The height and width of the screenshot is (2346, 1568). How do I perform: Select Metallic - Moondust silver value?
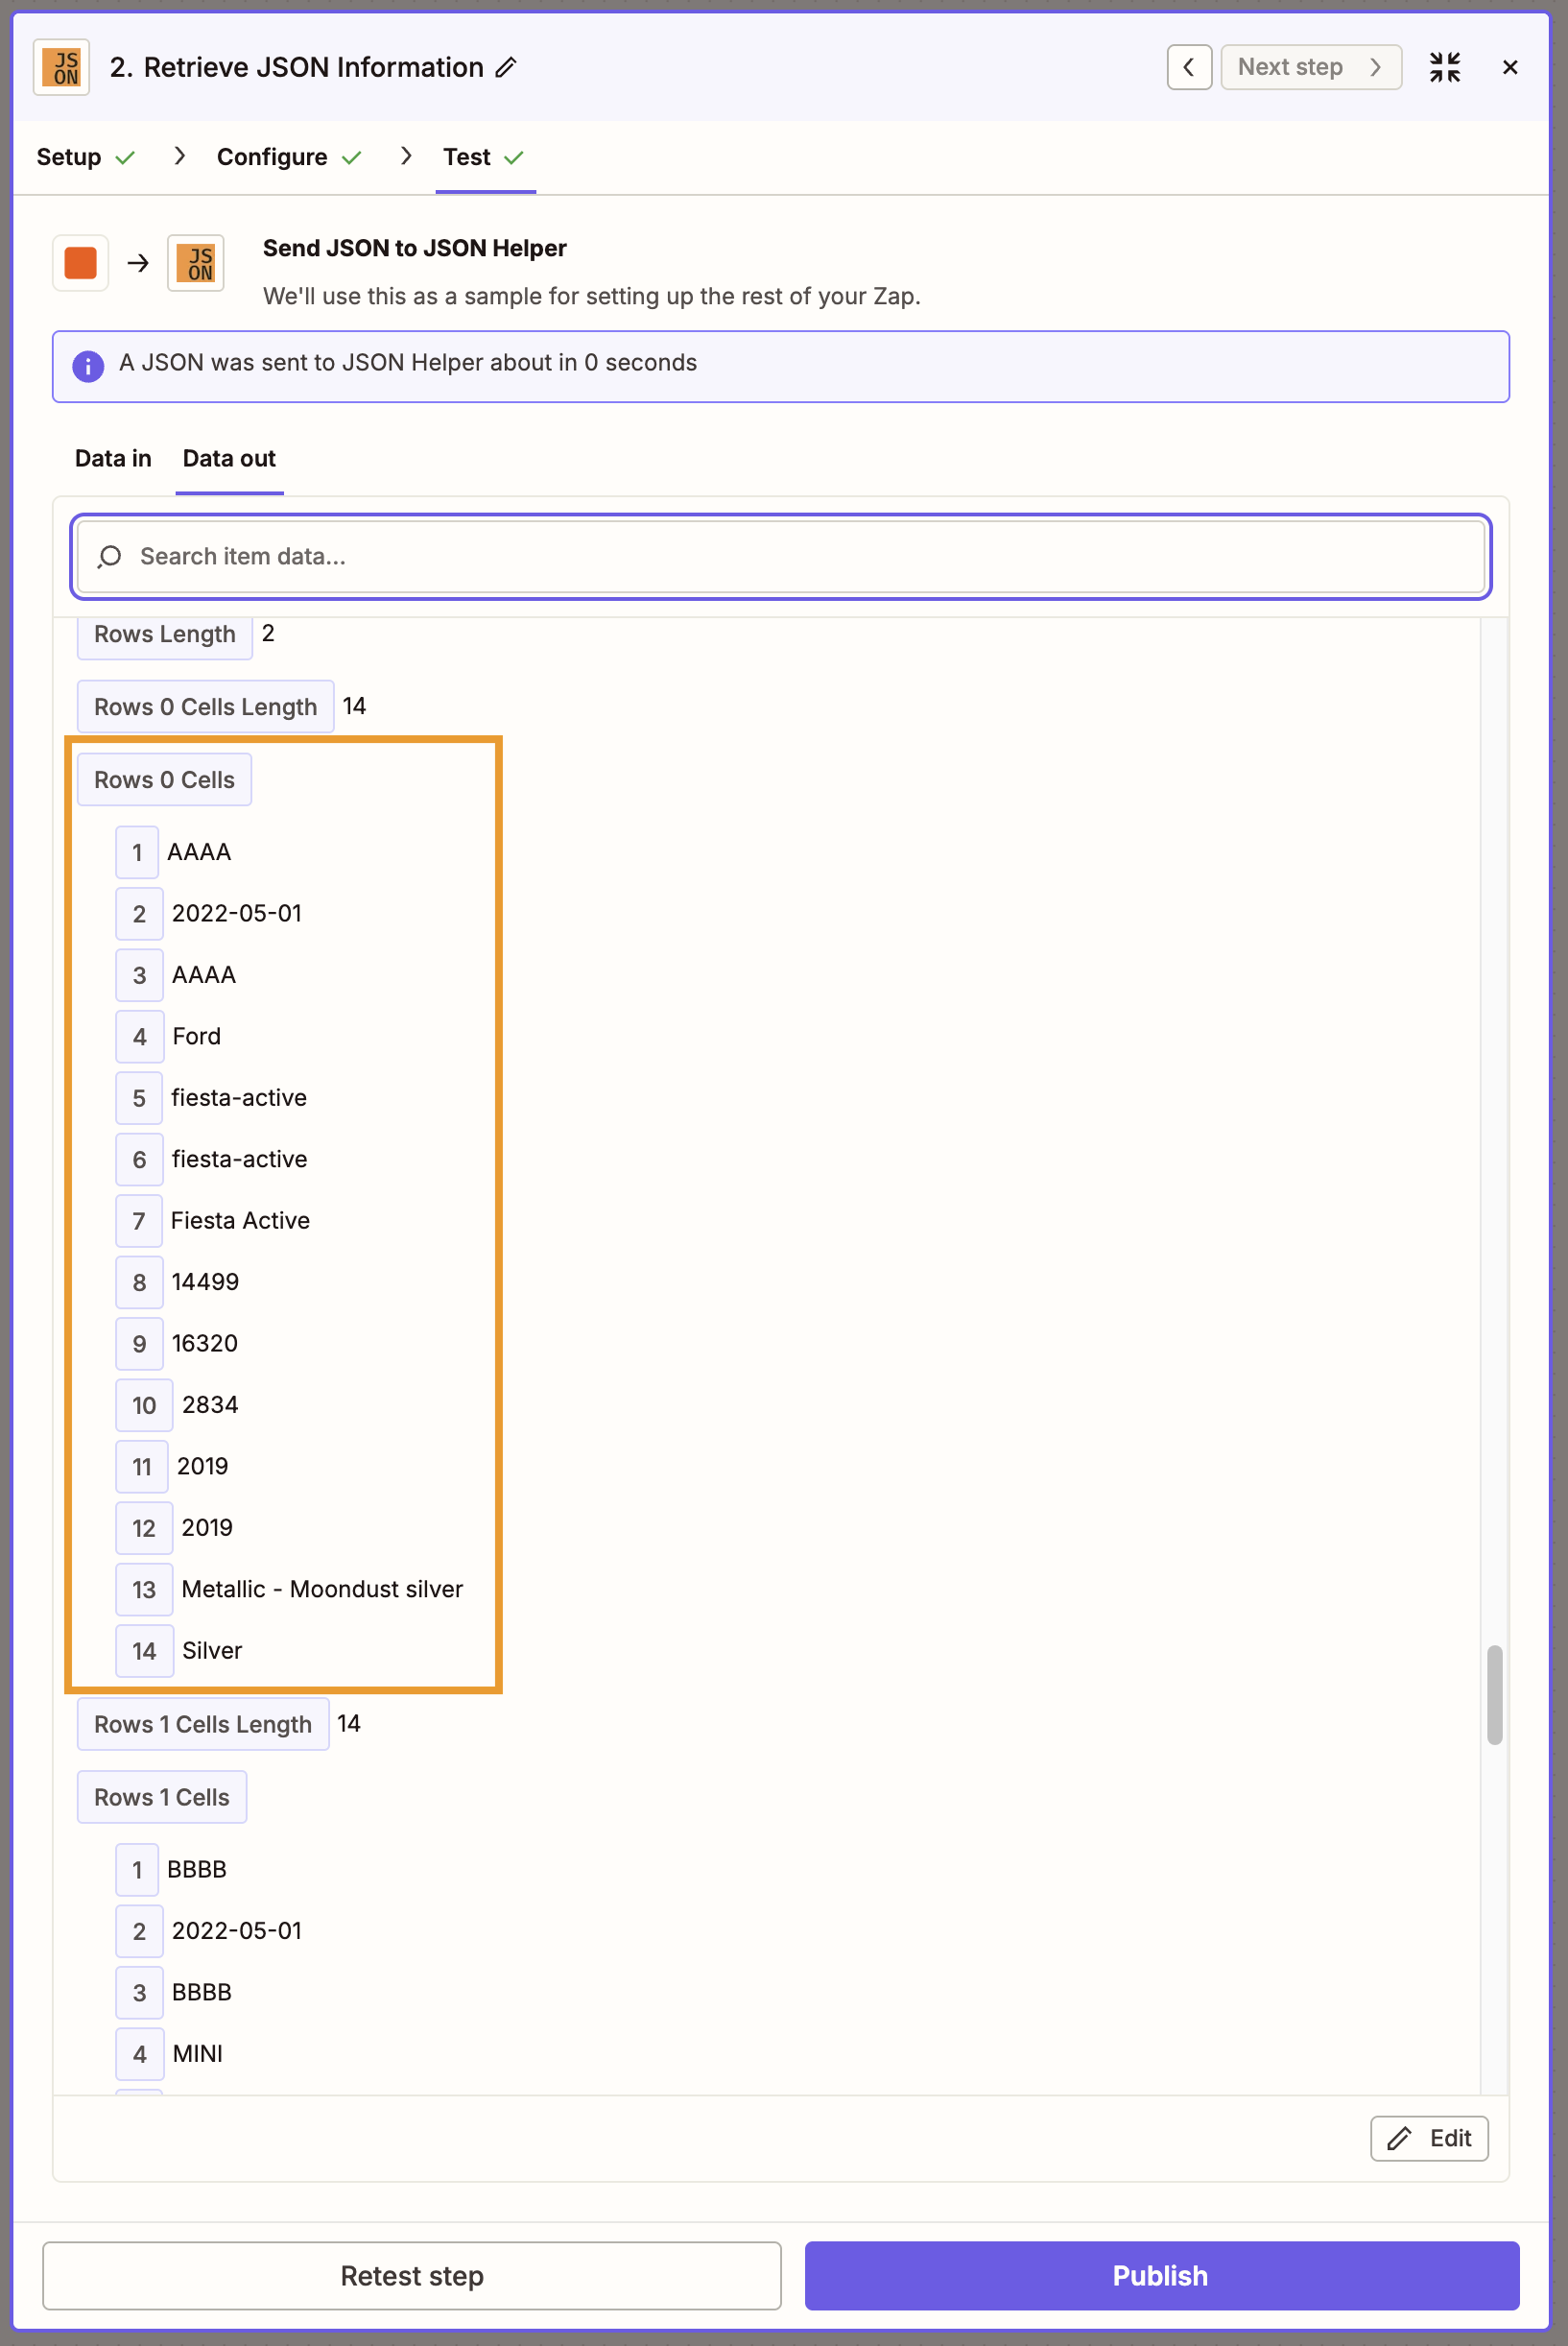(322, 1589)
